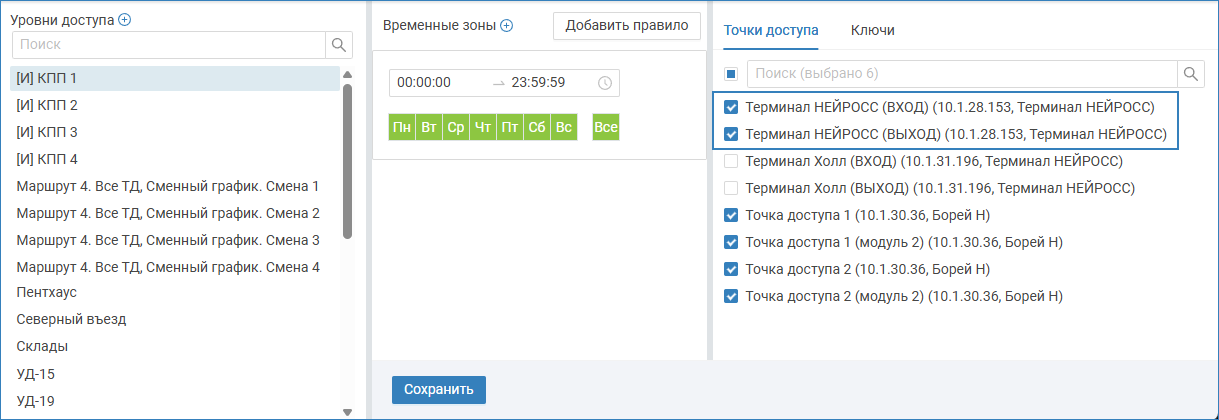Uncheck Терминал НЕЙРОСС (ВХОД) checkbox
The width and height of the screenshot is (1219, 420).
click(731, 107)
